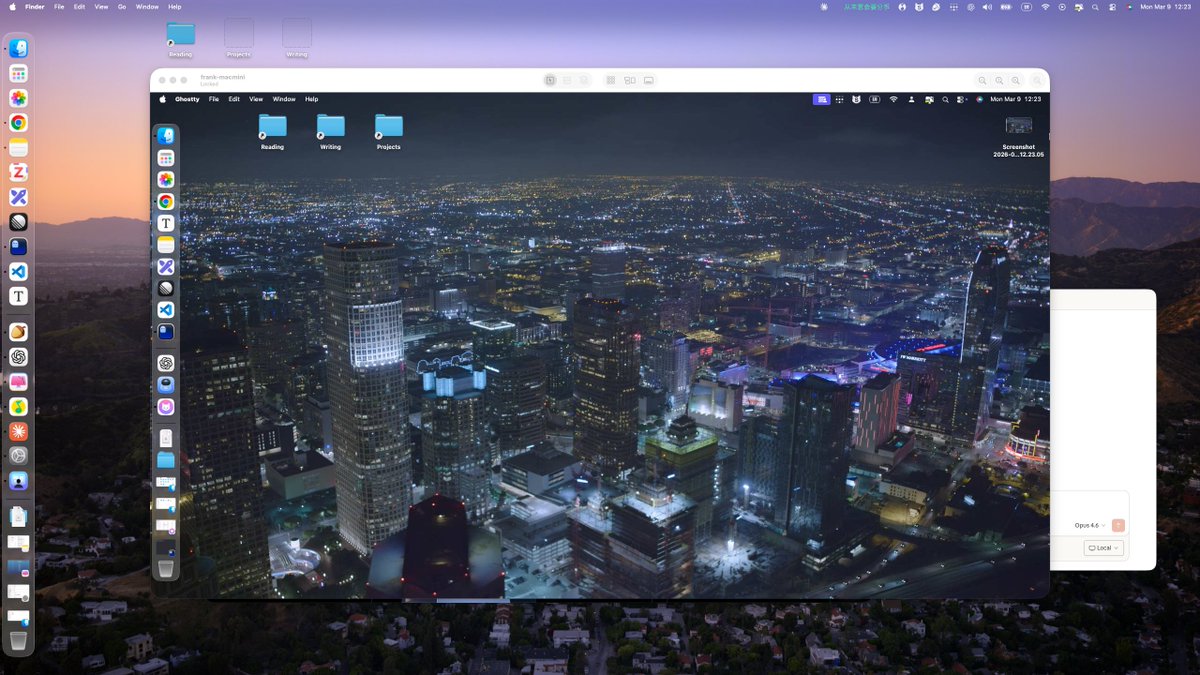Image resolution: width=1200 pixels, height=675 pixels.
Task: Open the local Finder menu
Action: (34, 6)
